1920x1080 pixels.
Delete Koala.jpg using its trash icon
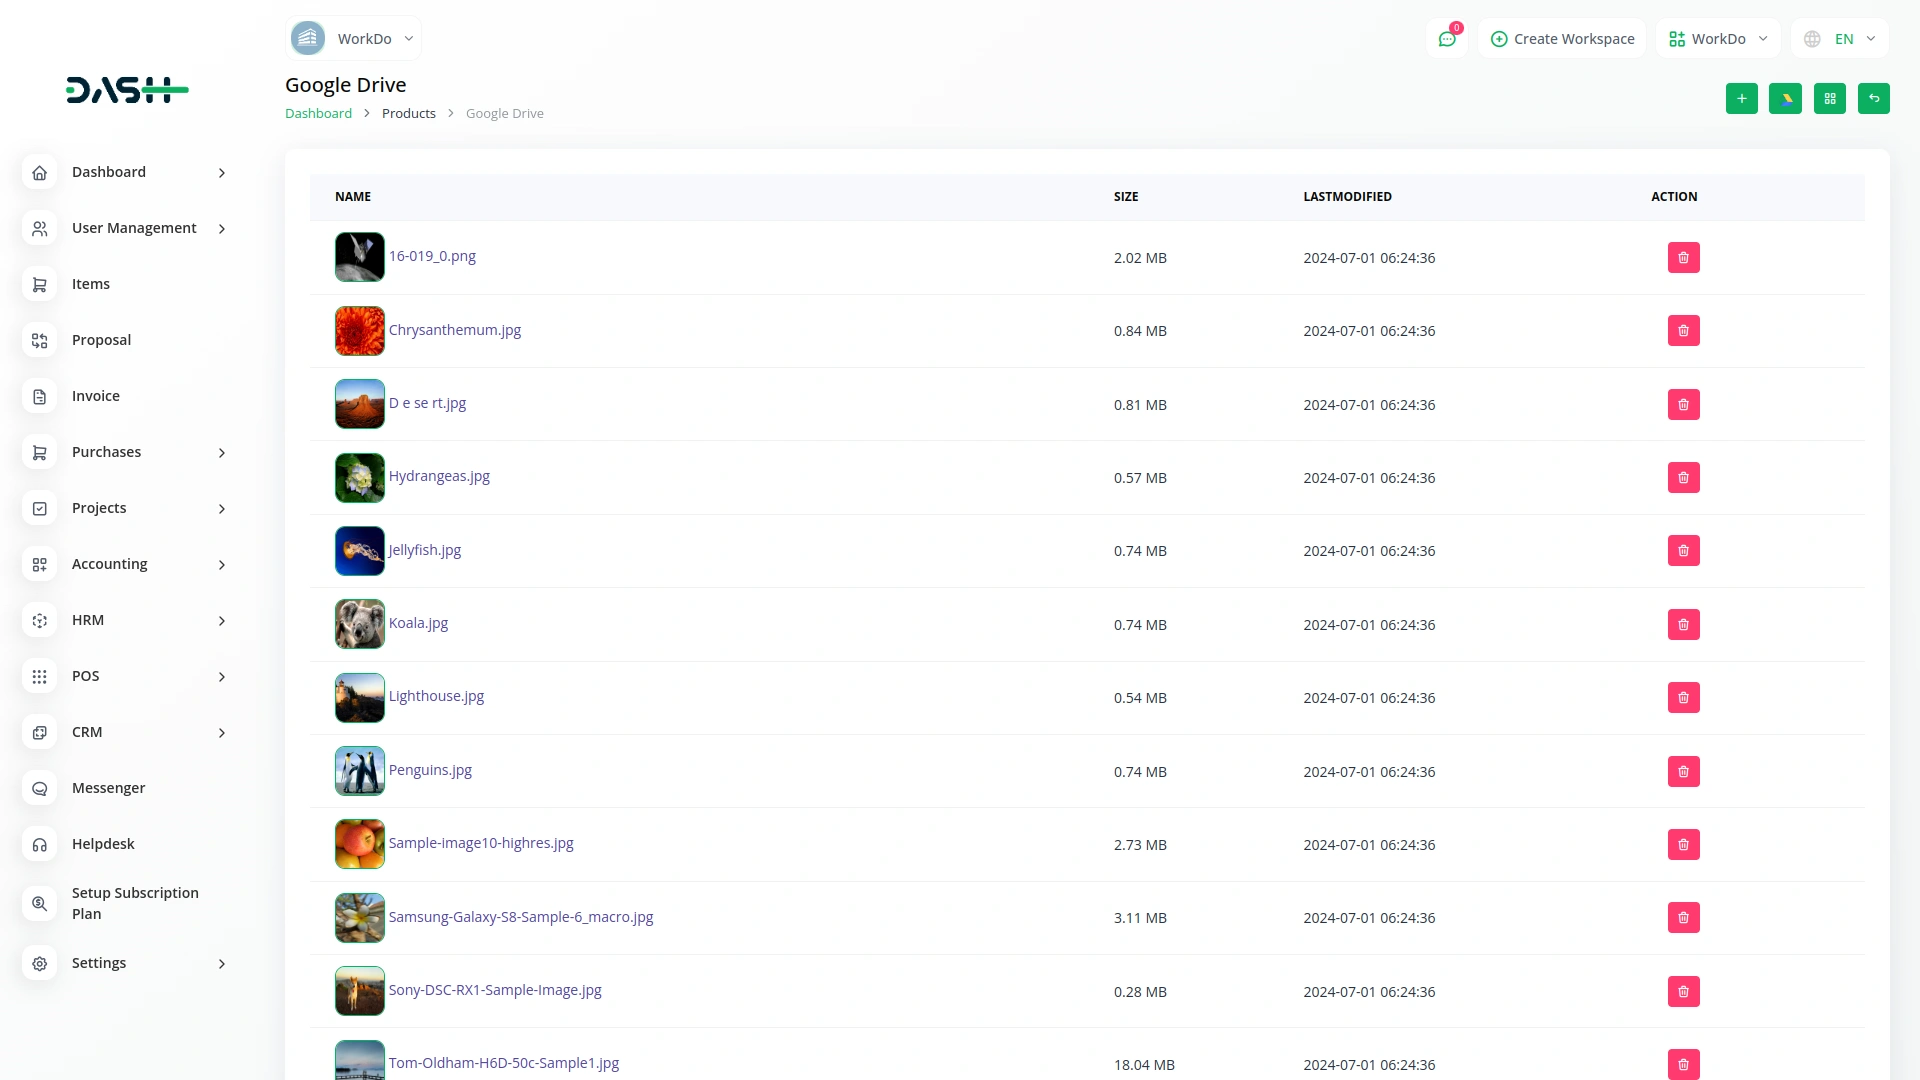[1683, 624]
